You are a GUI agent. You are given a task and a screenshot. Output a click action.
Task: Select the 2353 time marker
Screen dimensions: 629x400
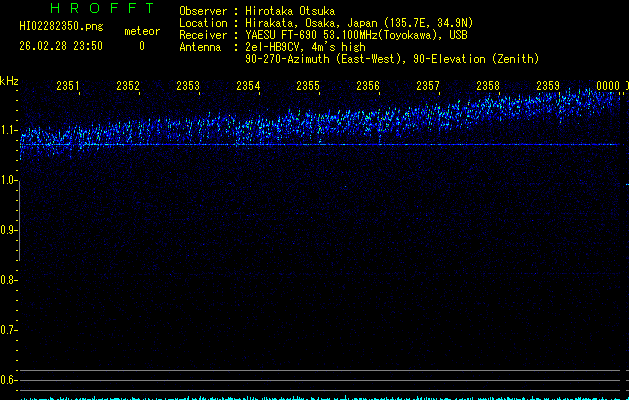[188, 87]
